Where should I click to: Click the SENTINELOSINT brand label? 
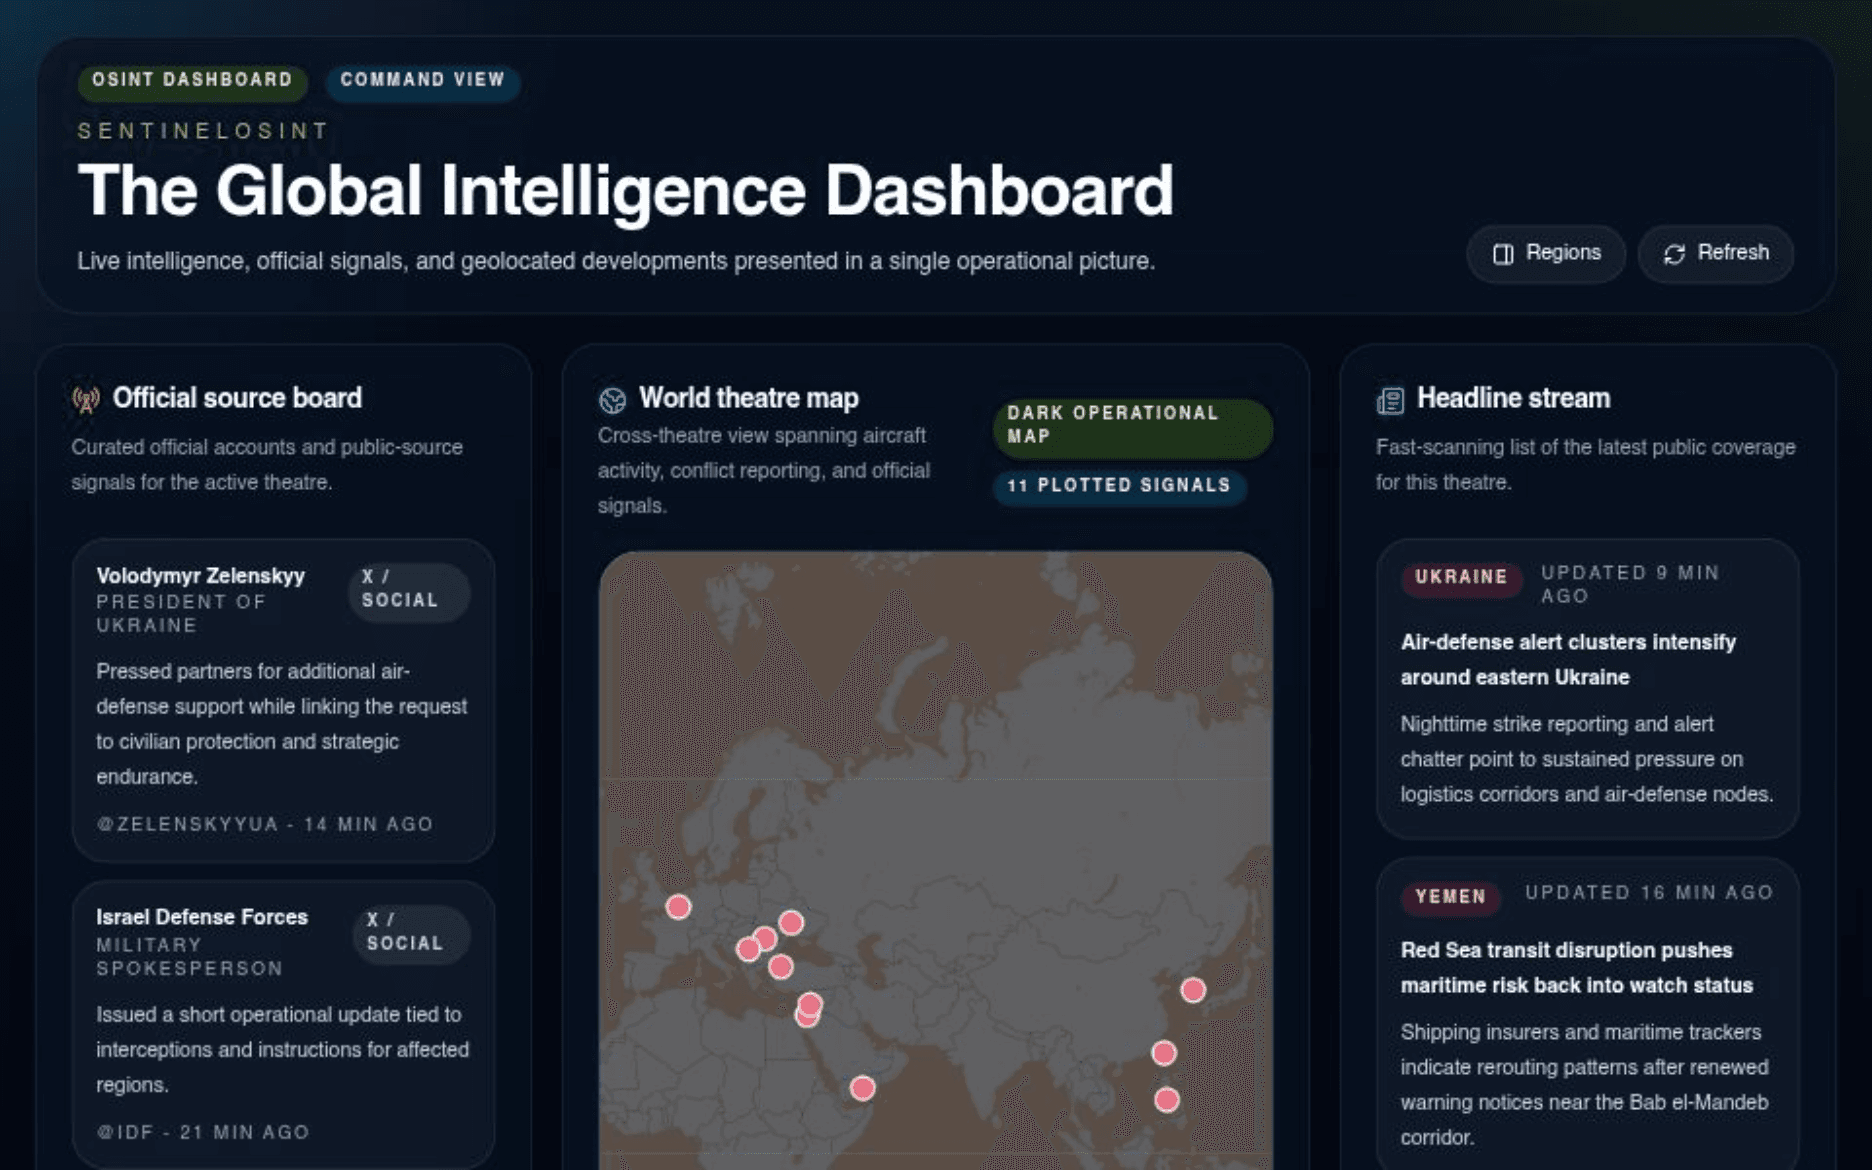coord(204,131)
